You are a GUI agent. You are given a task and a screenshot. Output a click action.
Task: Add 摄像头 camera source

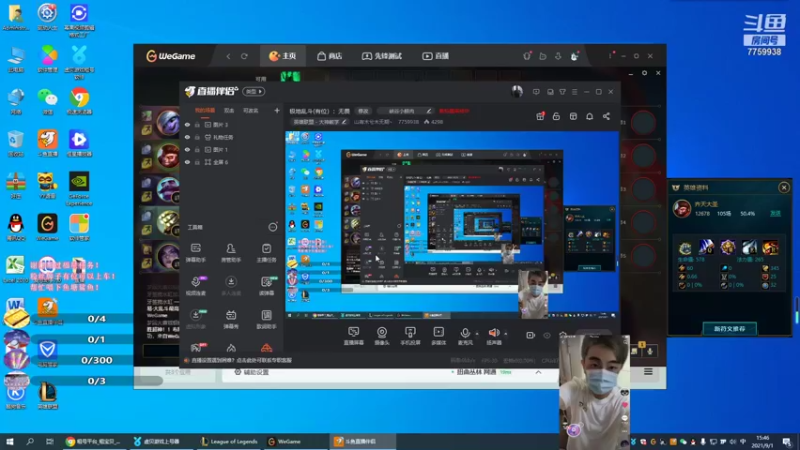[382, 336]
